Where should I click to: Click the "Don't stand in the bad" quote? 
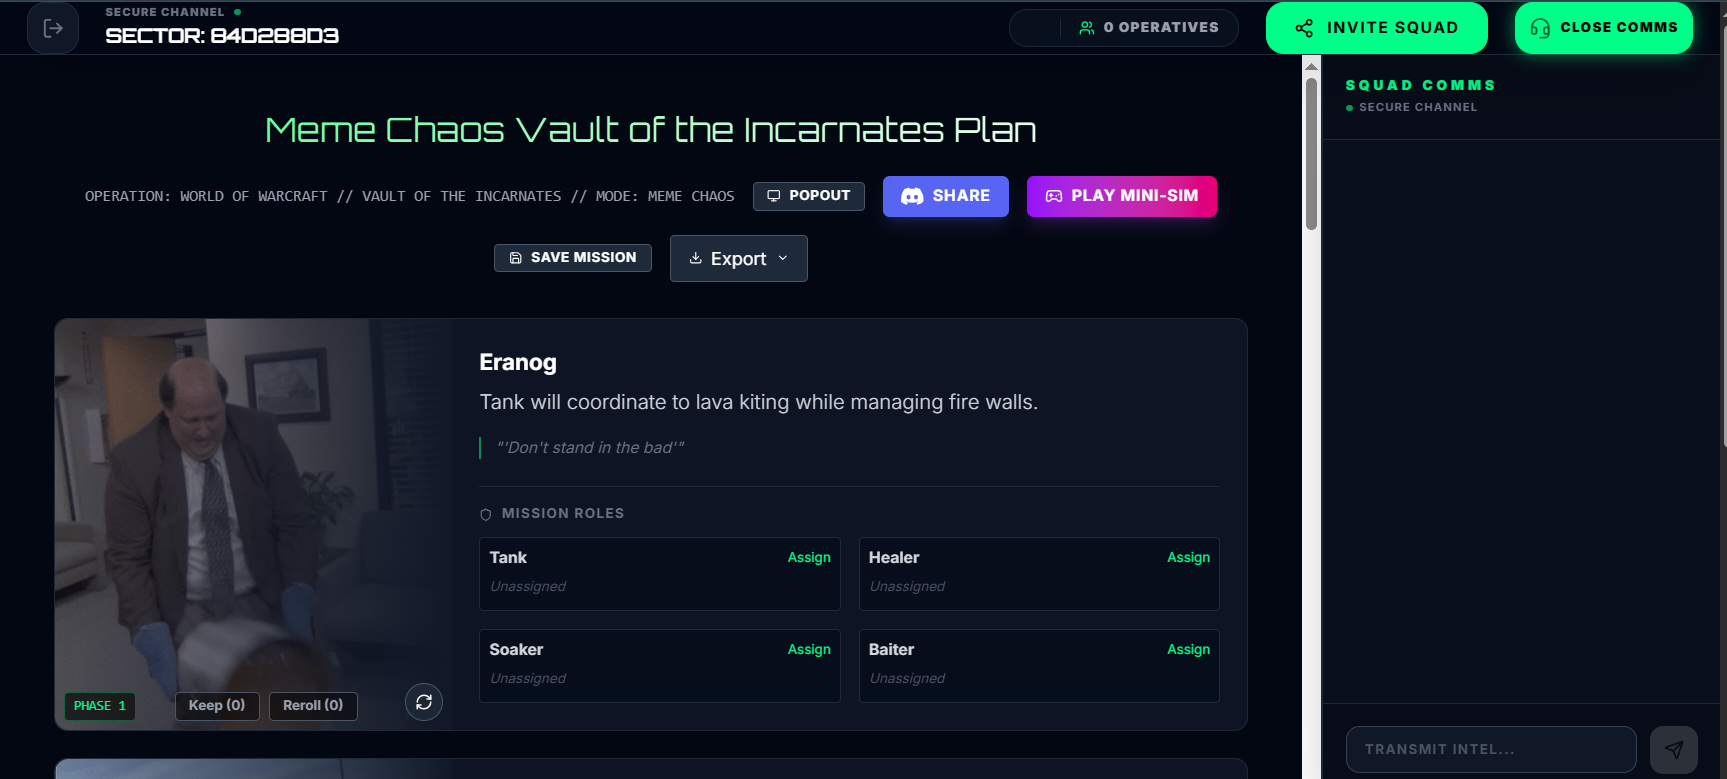[x=591, y=448]
